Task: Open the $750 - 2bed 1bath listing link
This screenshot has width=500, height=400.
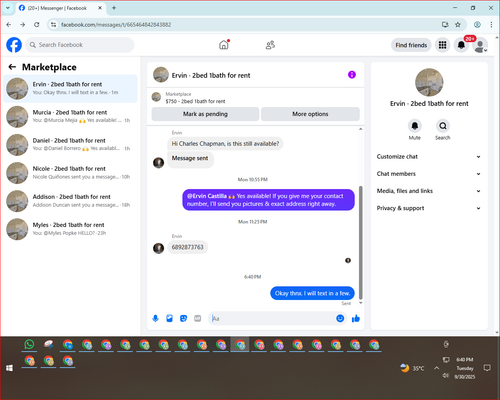Action: click(195, 101)
